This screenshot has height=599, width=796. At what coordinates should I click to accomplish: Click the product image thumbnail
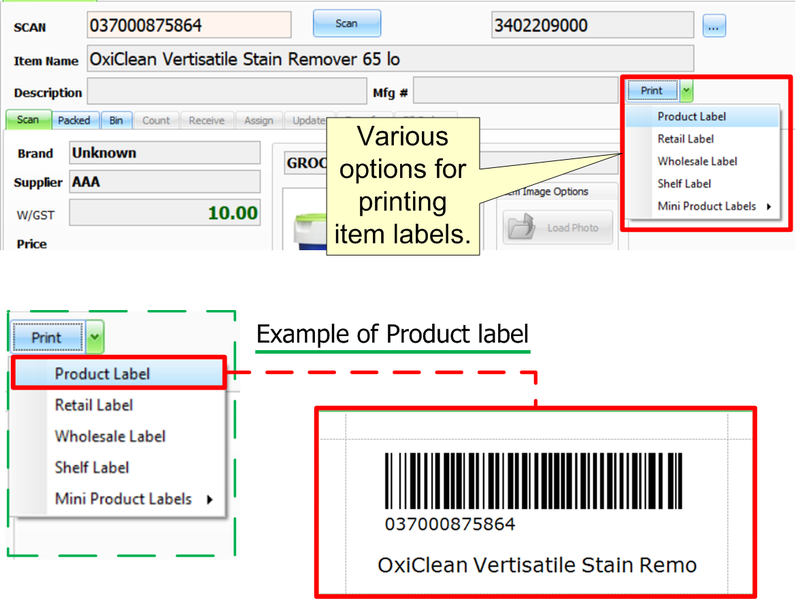coord(310,231)
